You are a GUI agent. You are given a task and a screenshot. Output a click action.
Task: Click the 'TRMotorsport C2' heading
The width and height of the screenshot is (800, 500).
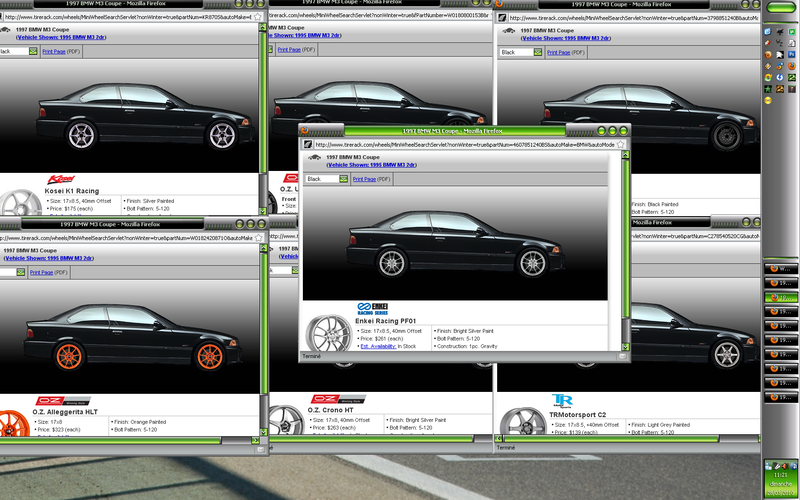[578, 415]
